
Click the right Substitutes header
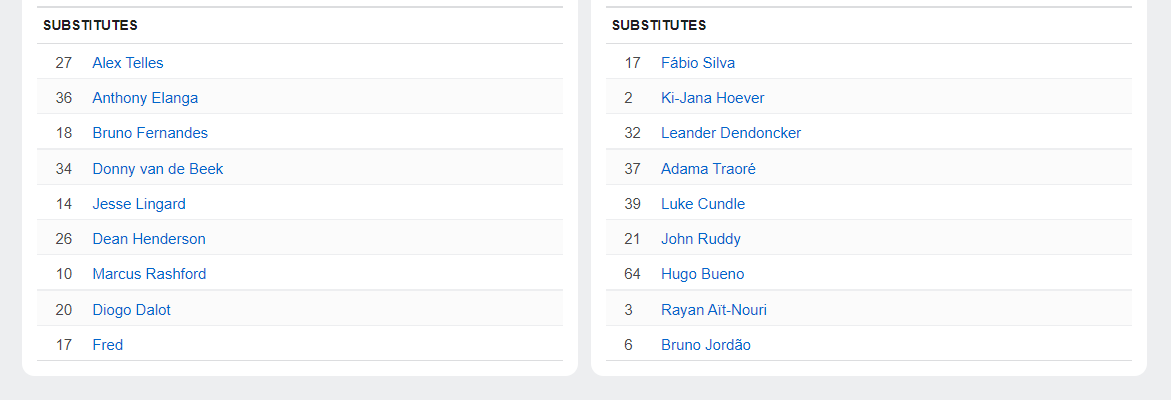(x=659, y=25)
